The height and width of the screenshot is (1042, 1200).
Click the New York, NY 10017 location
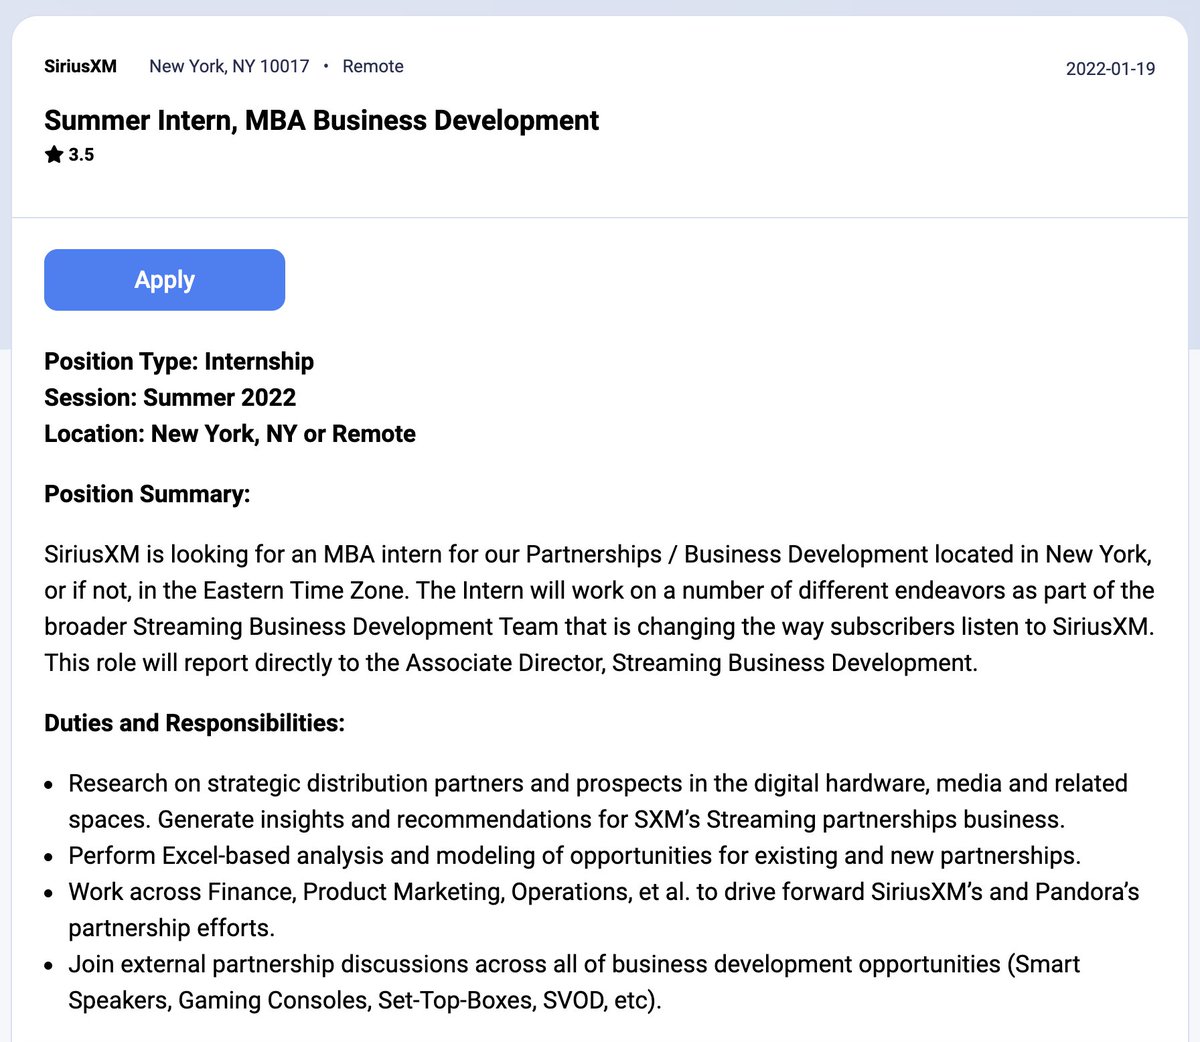[228, 66]
